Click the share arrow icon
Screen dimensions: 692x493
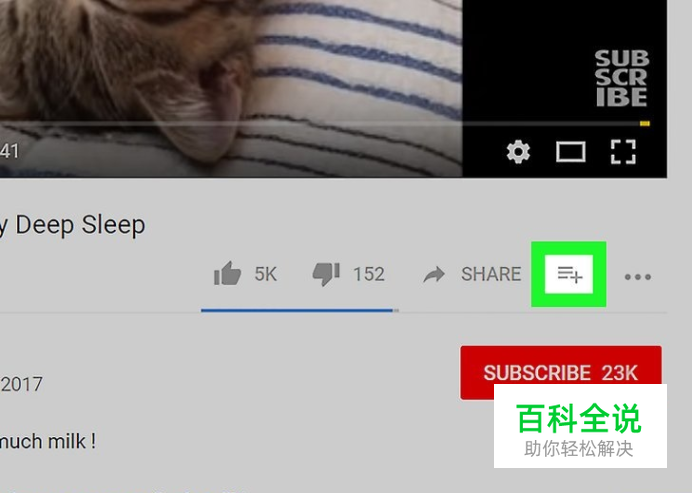(x=434, y=274)
